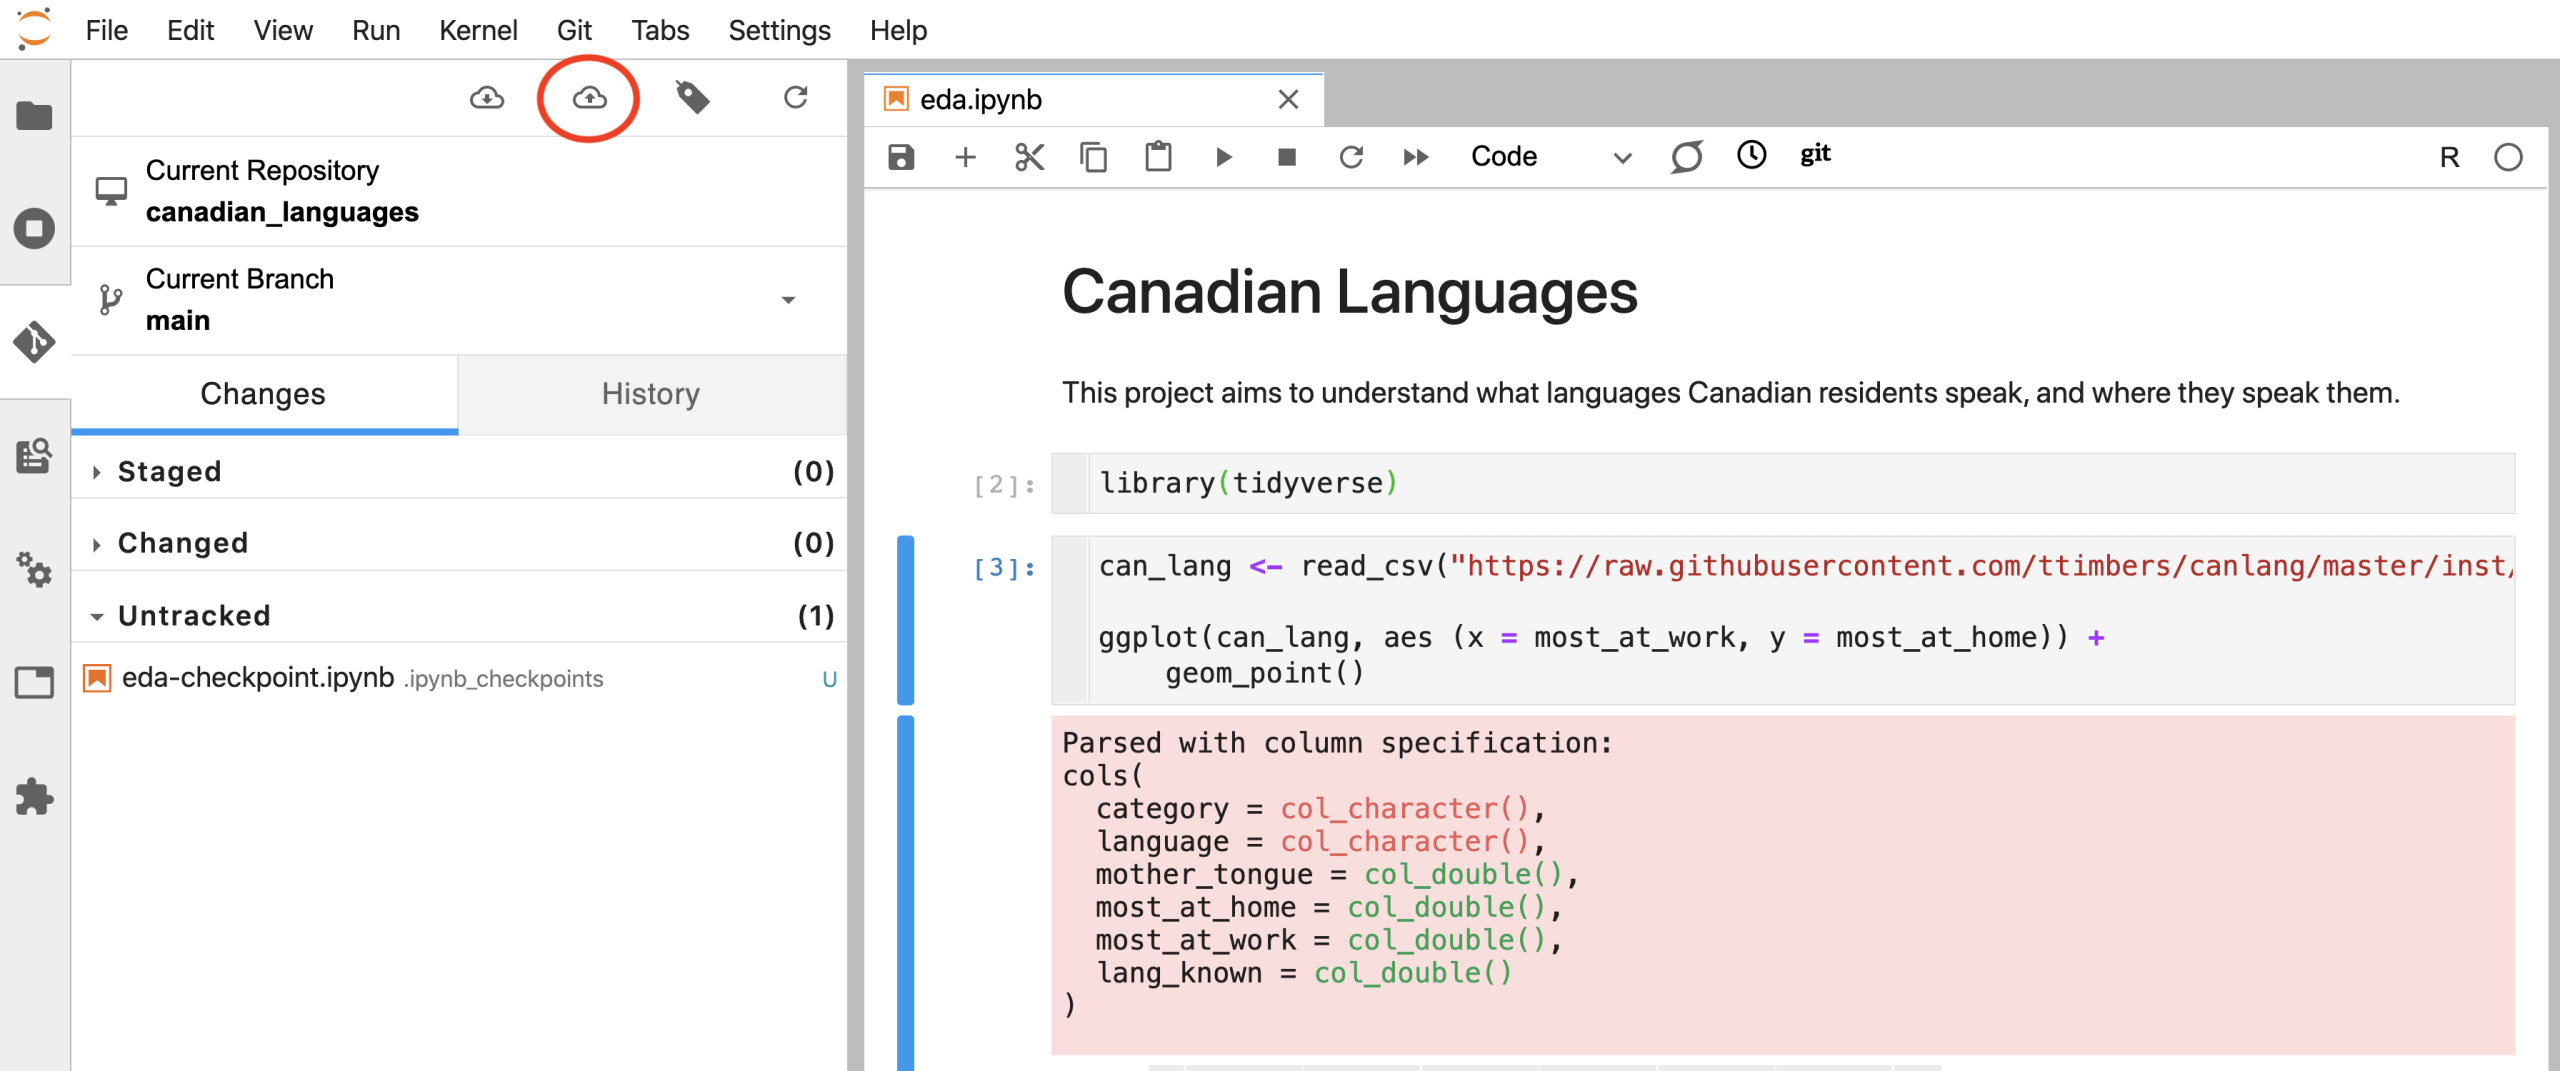Click the git button in notebook toolbar
Screen dimensions: 2560x1071
point(1815,155)
